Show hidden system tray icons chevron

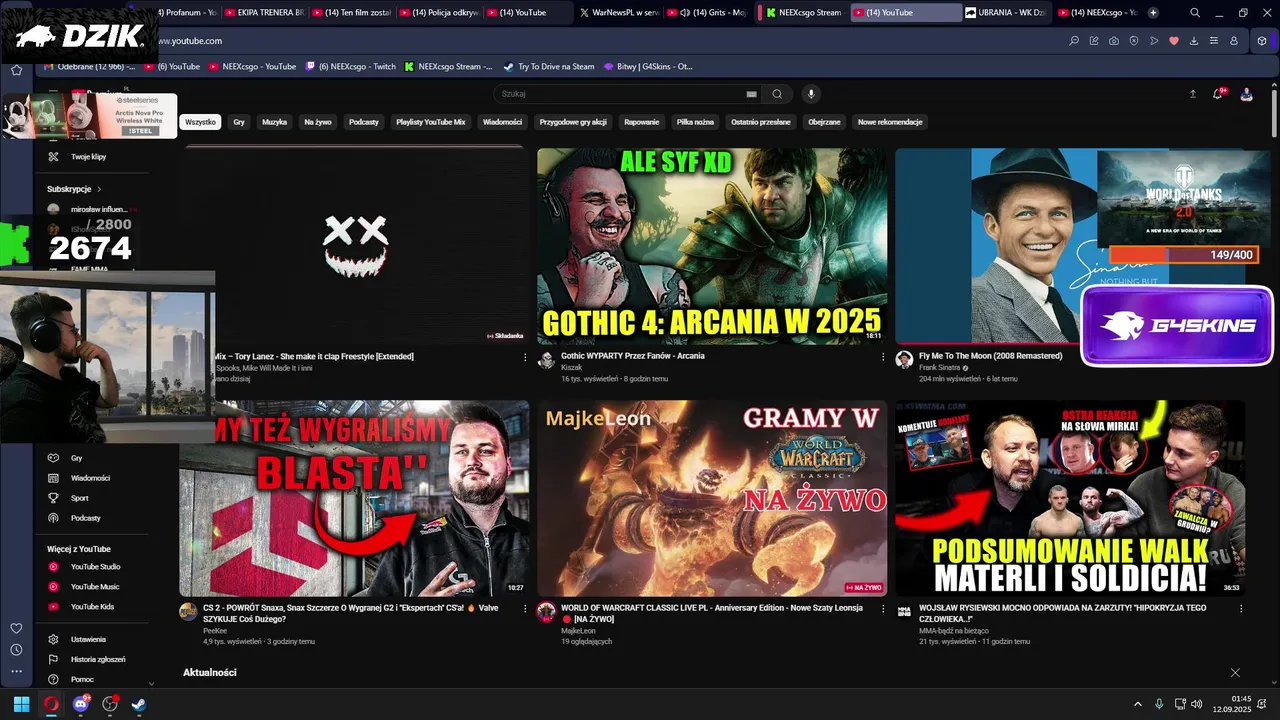coord(1137,704)
